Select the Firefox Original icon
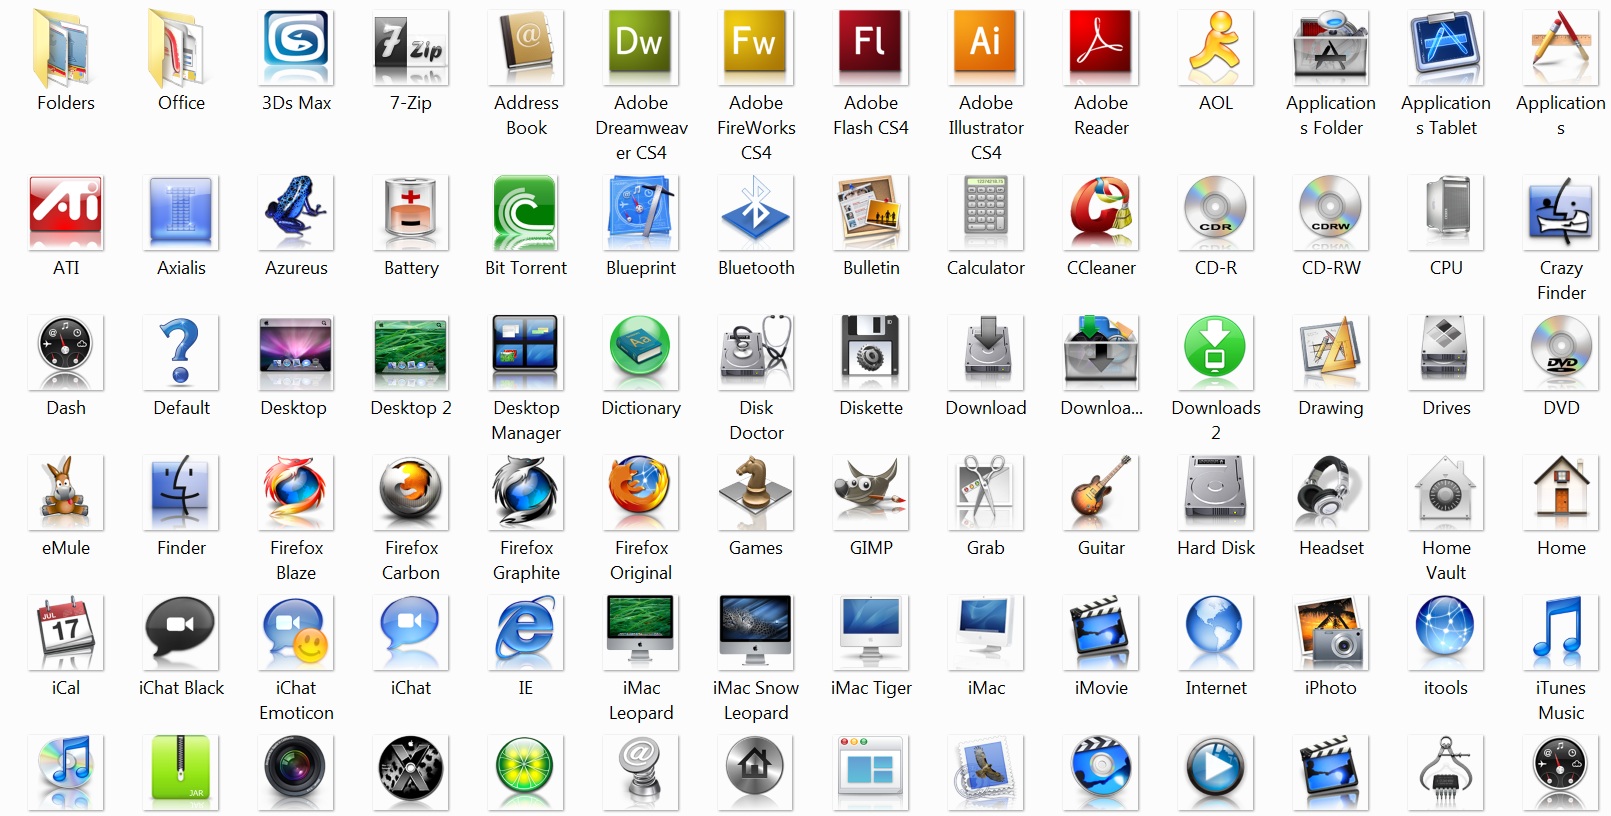Viewport: 1611px width, 816px height. 641,492
